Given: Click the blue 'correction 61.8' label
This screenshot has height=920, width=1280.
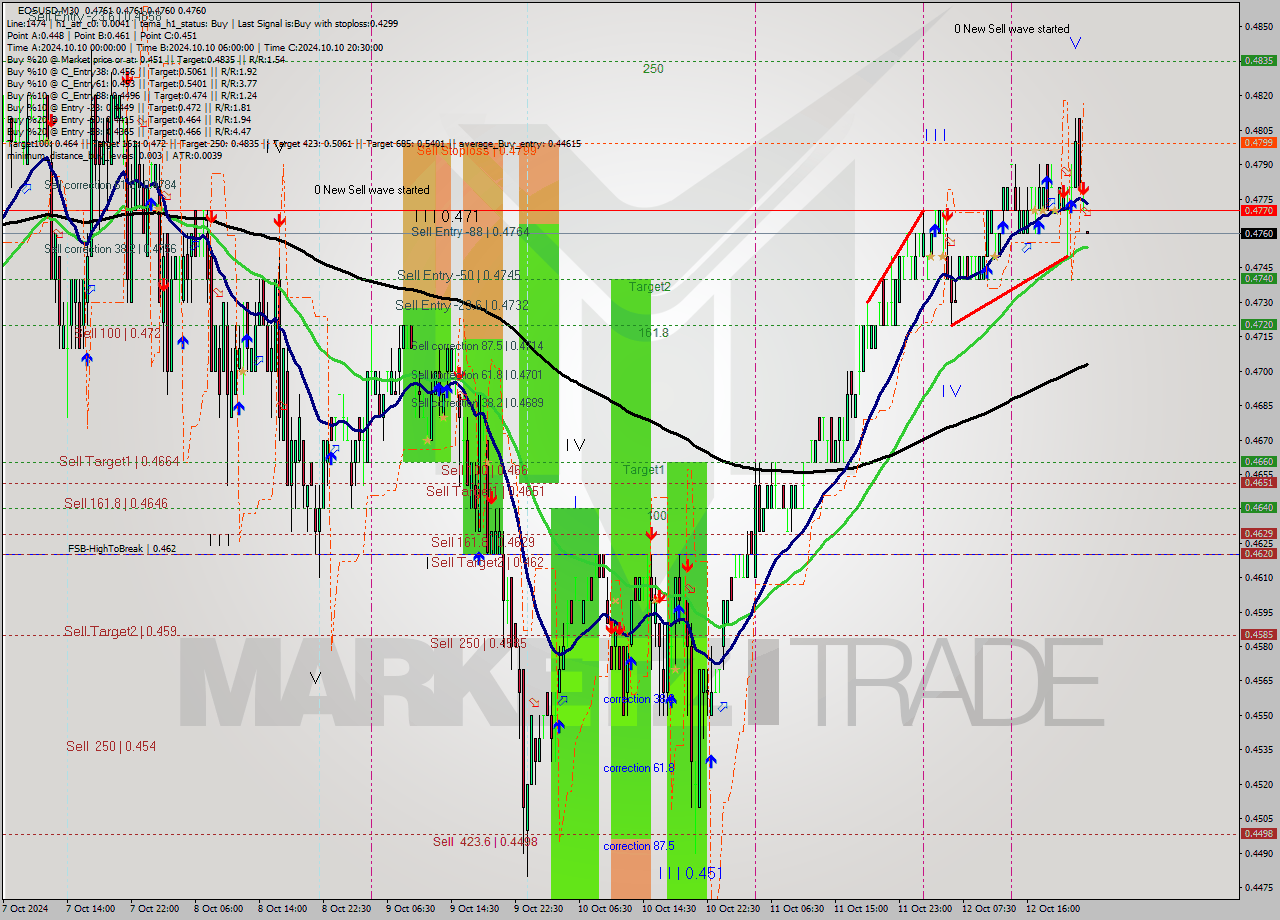Looking at the screenshot, I should point(639,768).
